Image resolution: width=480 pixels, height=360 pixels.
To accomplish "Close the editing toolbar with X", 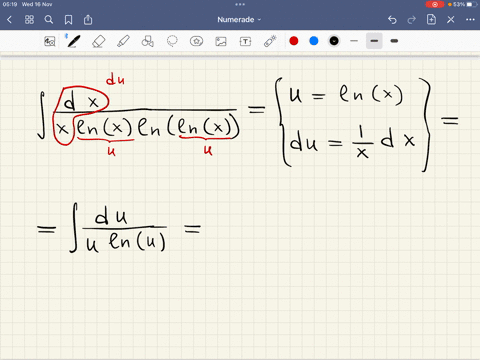I will click(451, 20).
